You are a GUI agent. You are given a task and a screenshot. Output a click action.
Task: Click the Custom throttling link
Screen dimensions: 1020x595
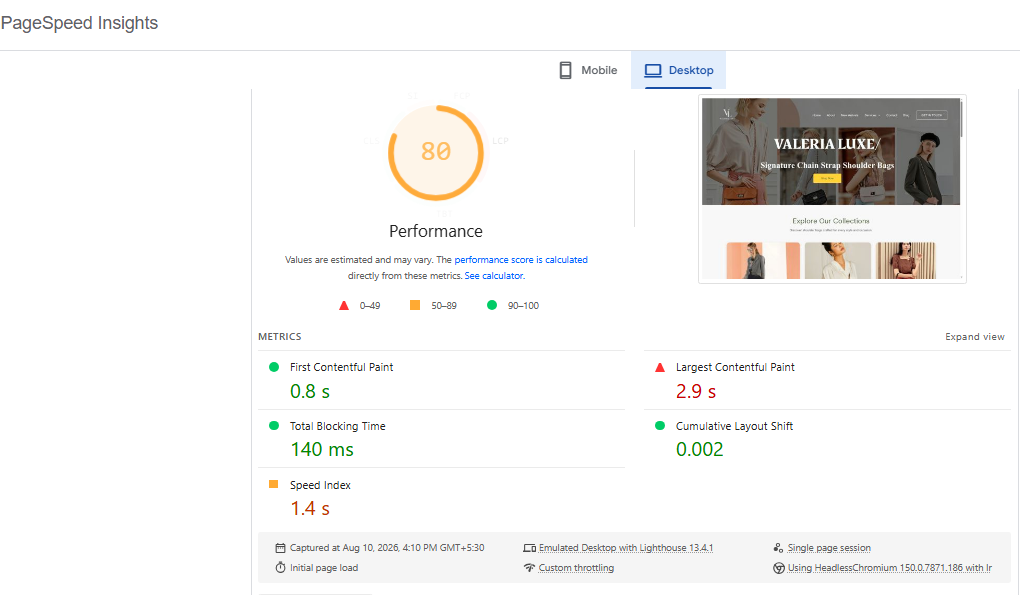pyautogui.click(x=576, y=568)
